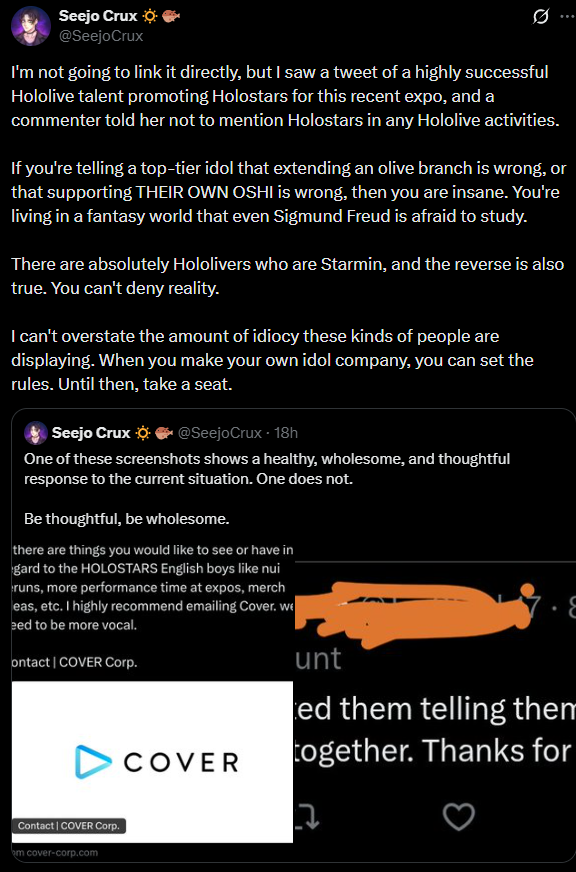Viewport: 576px width, 872px height.
Task: Click the @SeejoCrux handle below the top name
Action: (x=101, y=36)
